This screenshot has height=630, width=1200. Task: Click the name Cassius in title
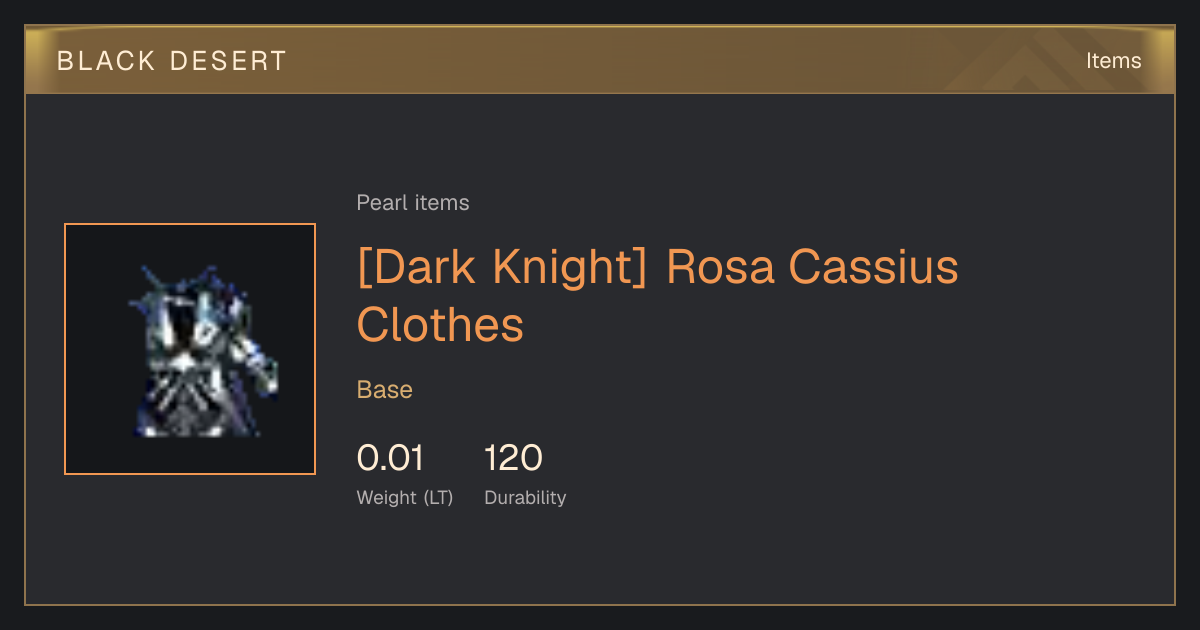click(x=874, y=268)
